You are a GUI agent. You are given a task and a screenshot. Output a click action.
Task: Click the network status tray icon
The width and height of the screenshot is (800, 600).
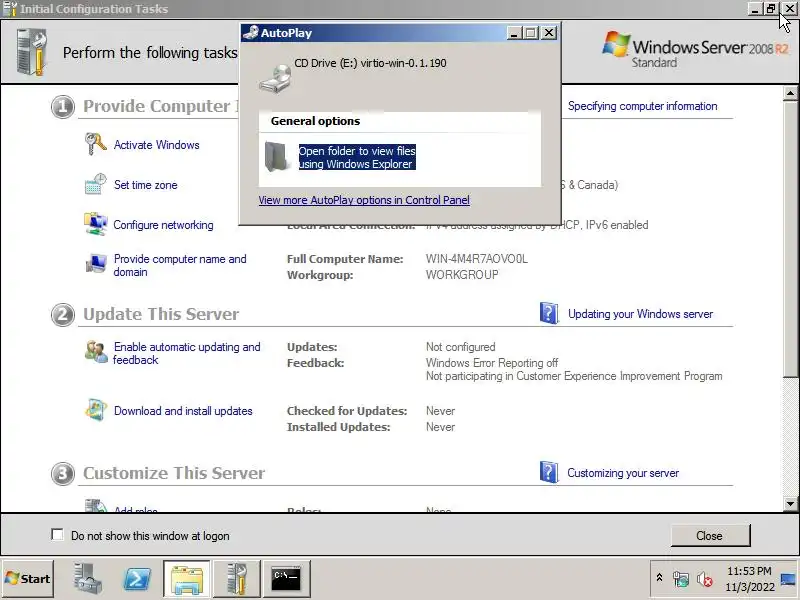point(681,579)
